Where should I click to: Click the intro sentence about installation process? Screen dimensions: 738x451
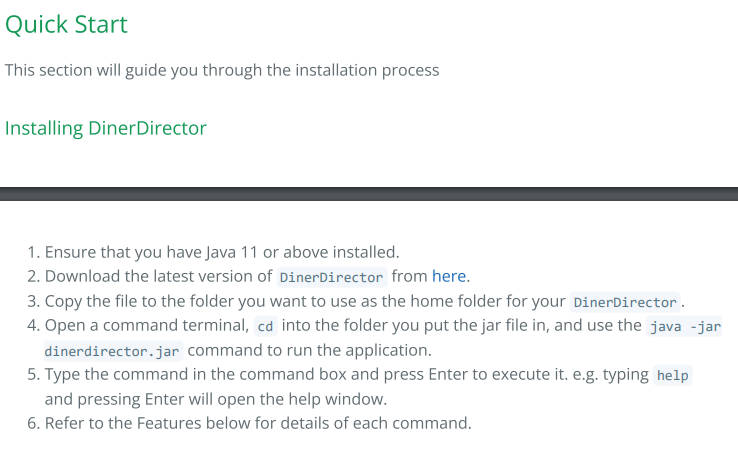coord(222,70)
